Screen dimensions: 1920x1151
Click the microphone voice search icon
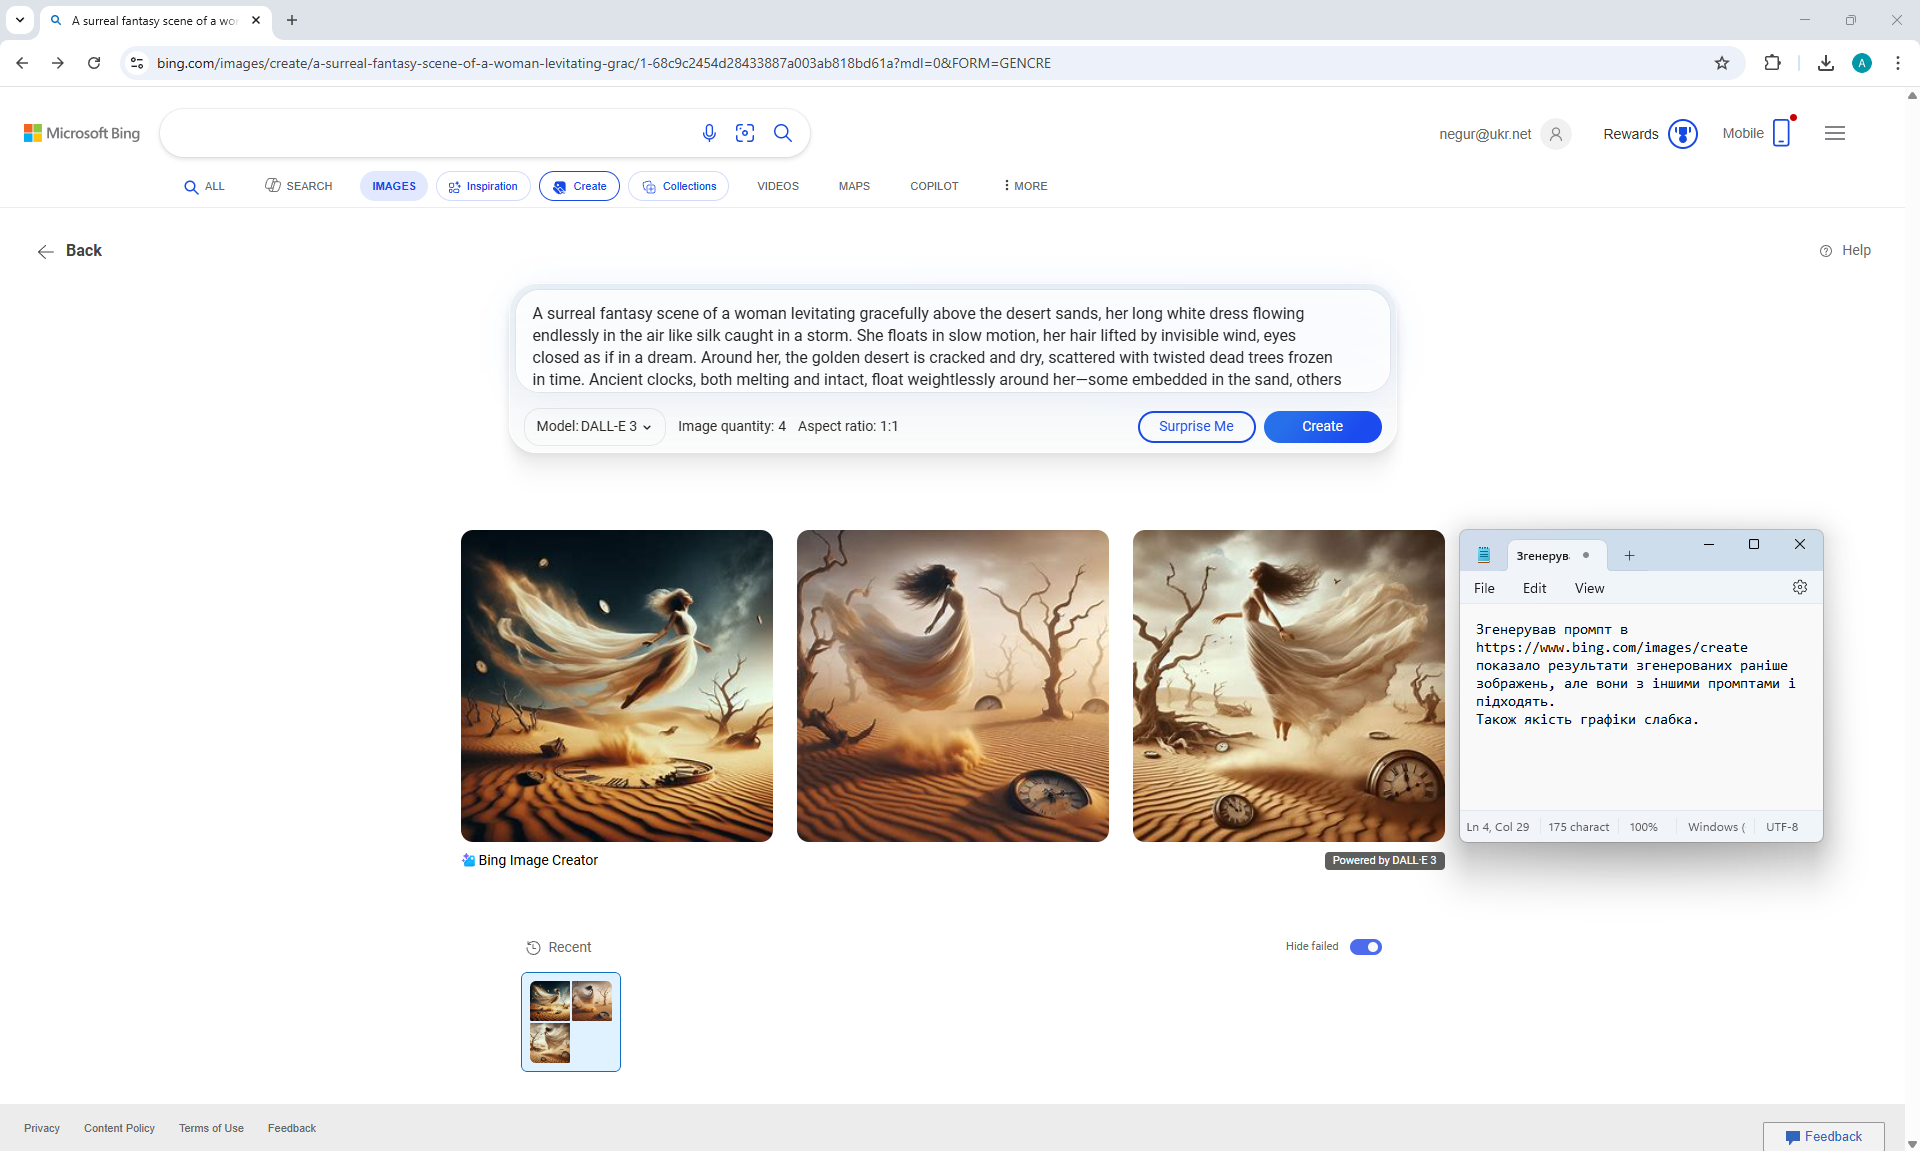tap(709, 133)
